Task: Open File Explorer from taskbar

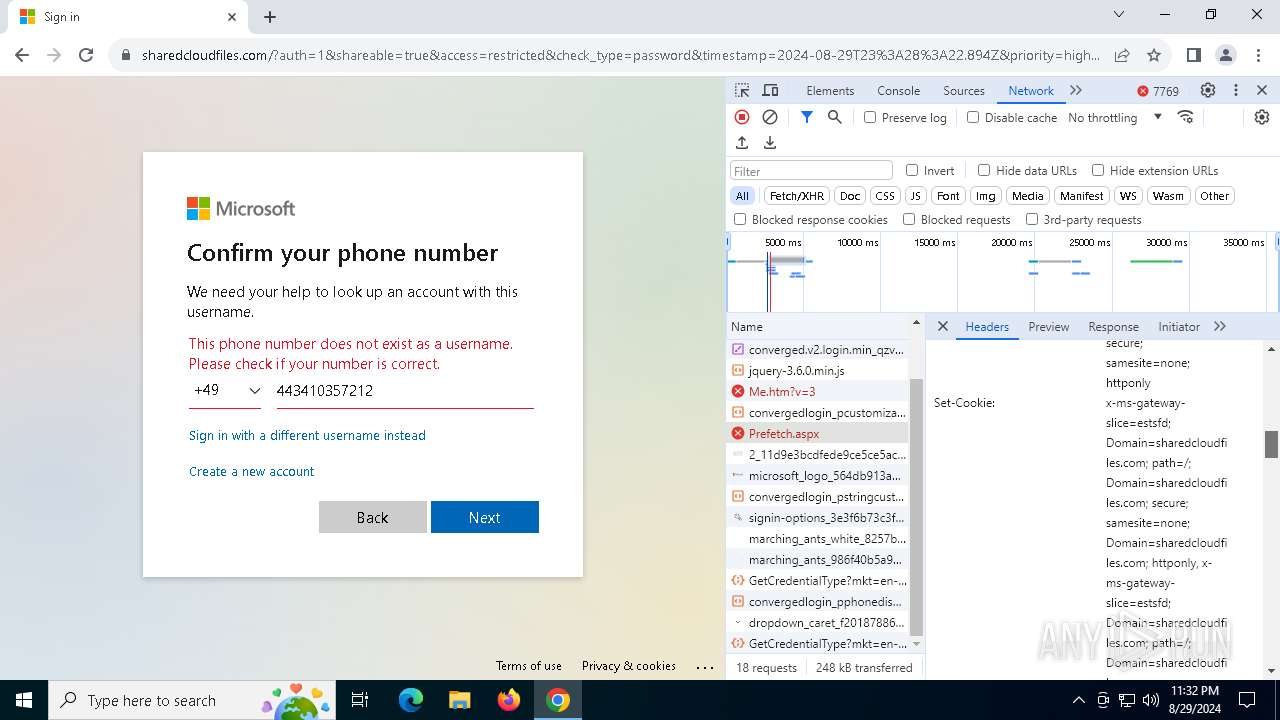Action: point(460,700)
